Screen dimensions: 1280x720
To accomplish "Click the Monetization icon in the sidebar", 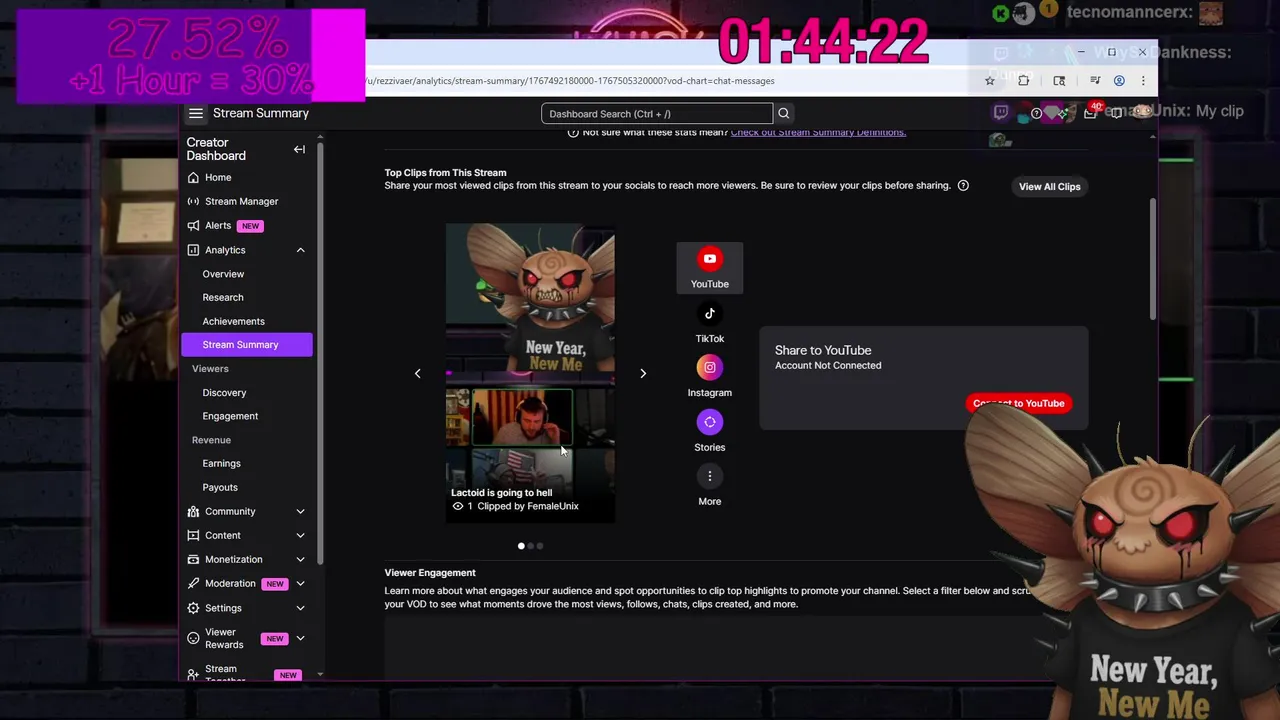I will click(x=194, y=559).
